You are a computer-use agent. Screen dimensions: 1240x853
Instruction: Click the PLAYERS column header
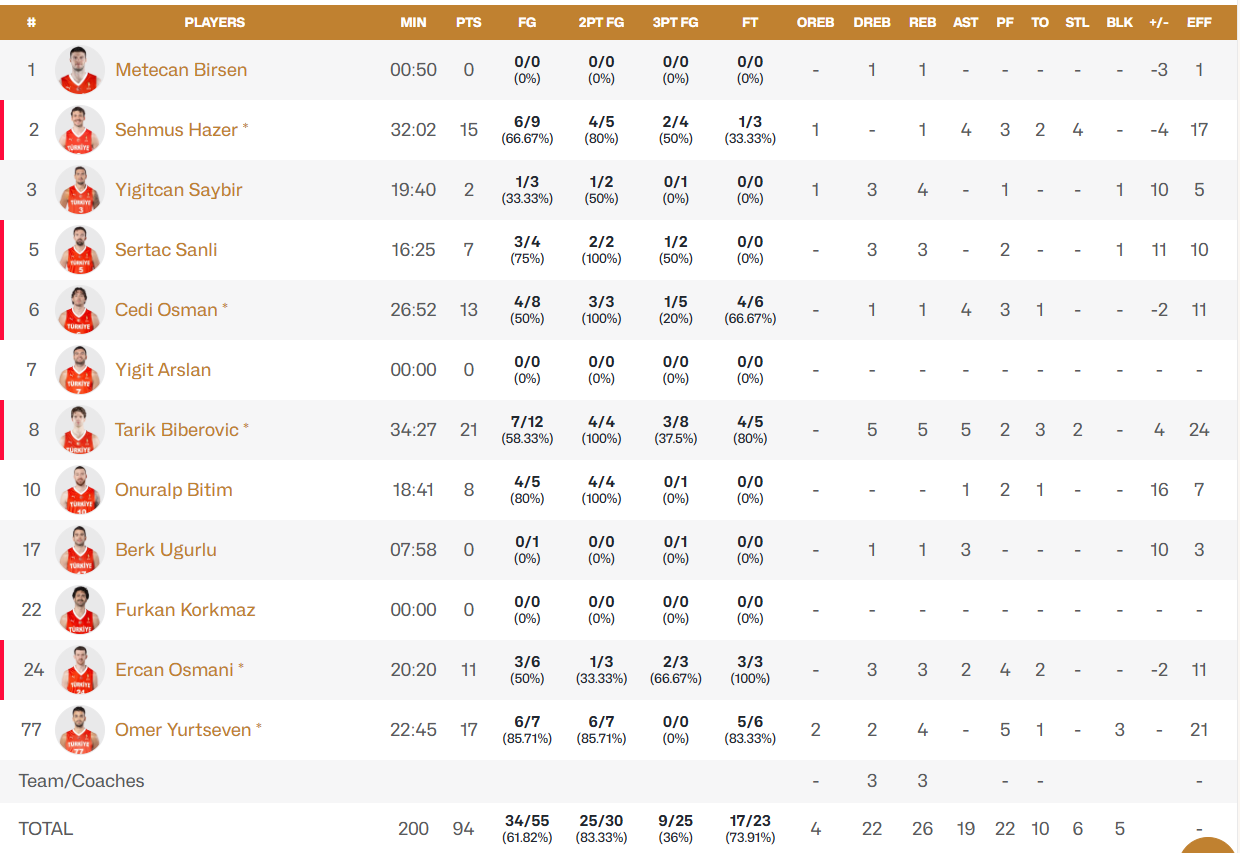click(214, 22)
